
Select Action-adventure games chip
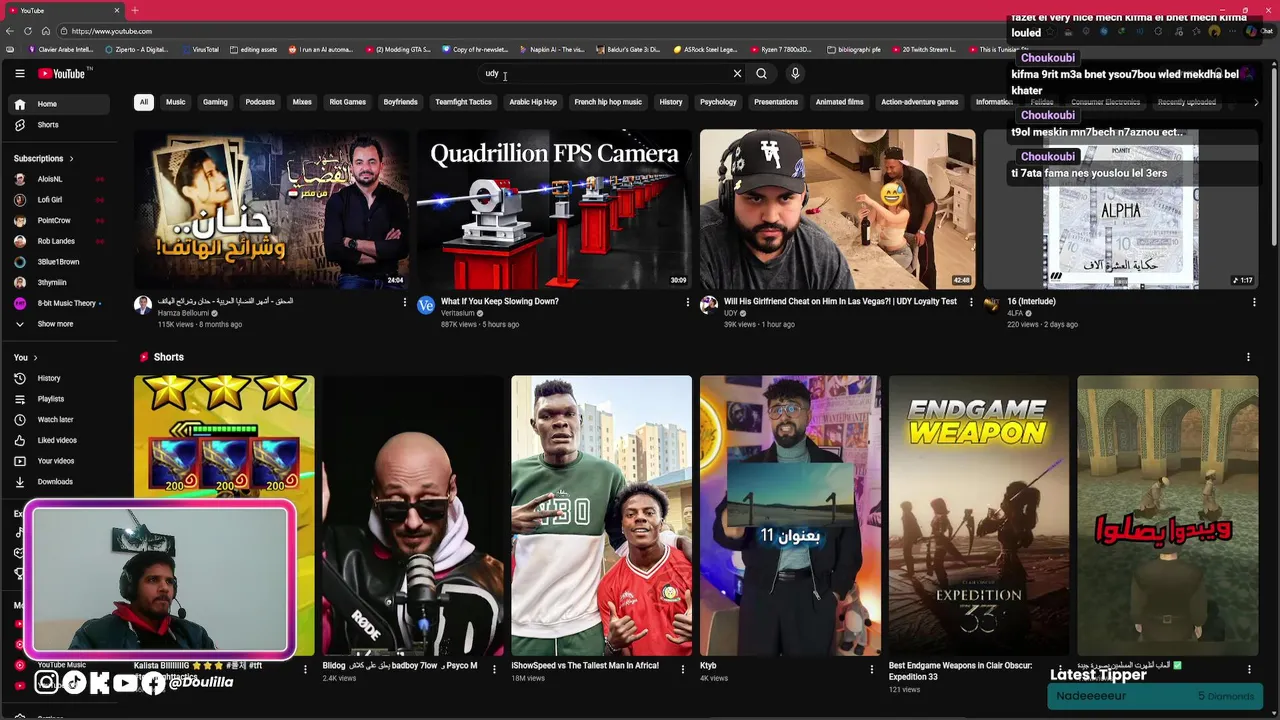[919, 102]
